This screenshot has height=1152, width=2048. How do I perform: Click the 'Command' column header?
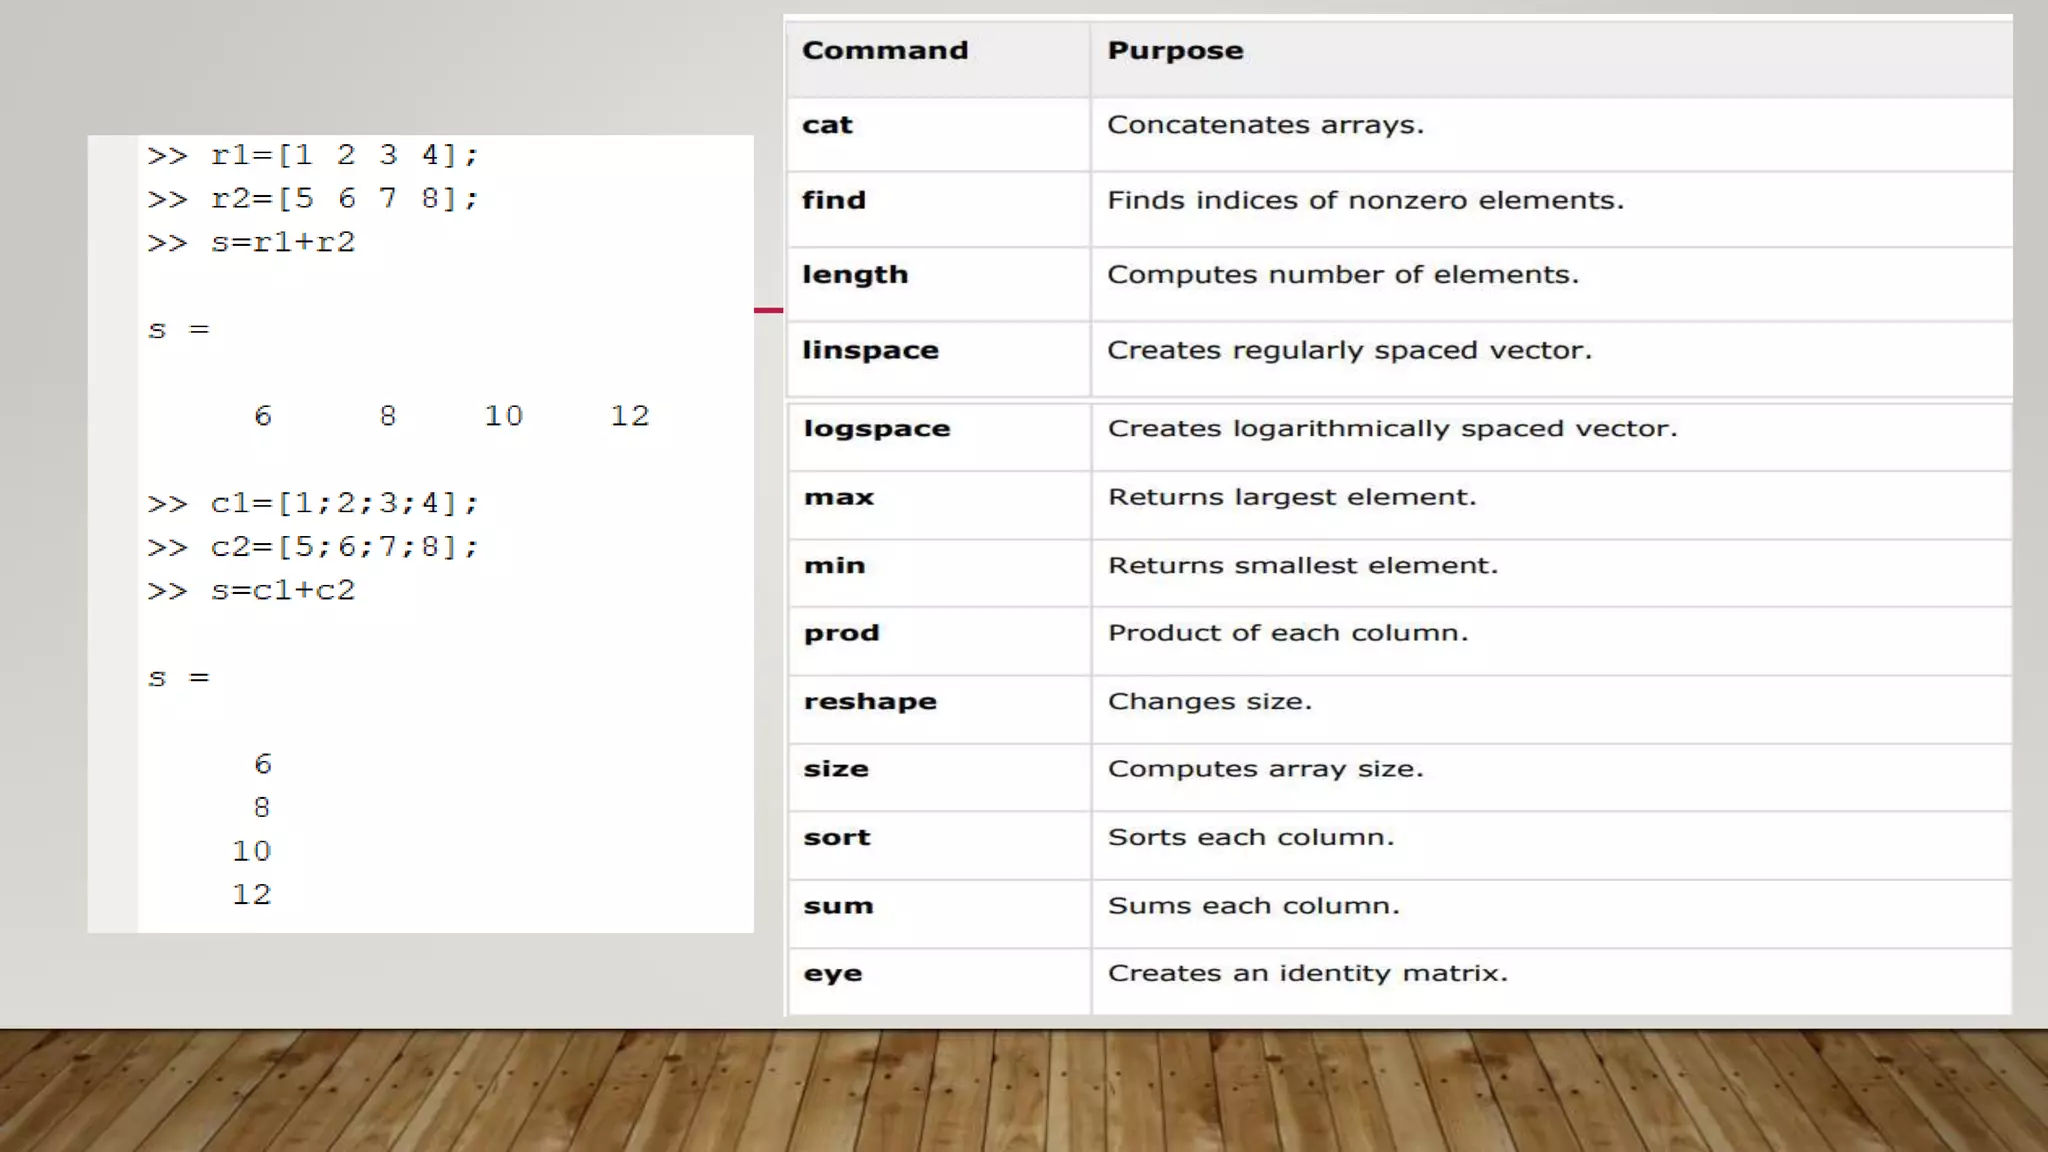tap(885, 51)
